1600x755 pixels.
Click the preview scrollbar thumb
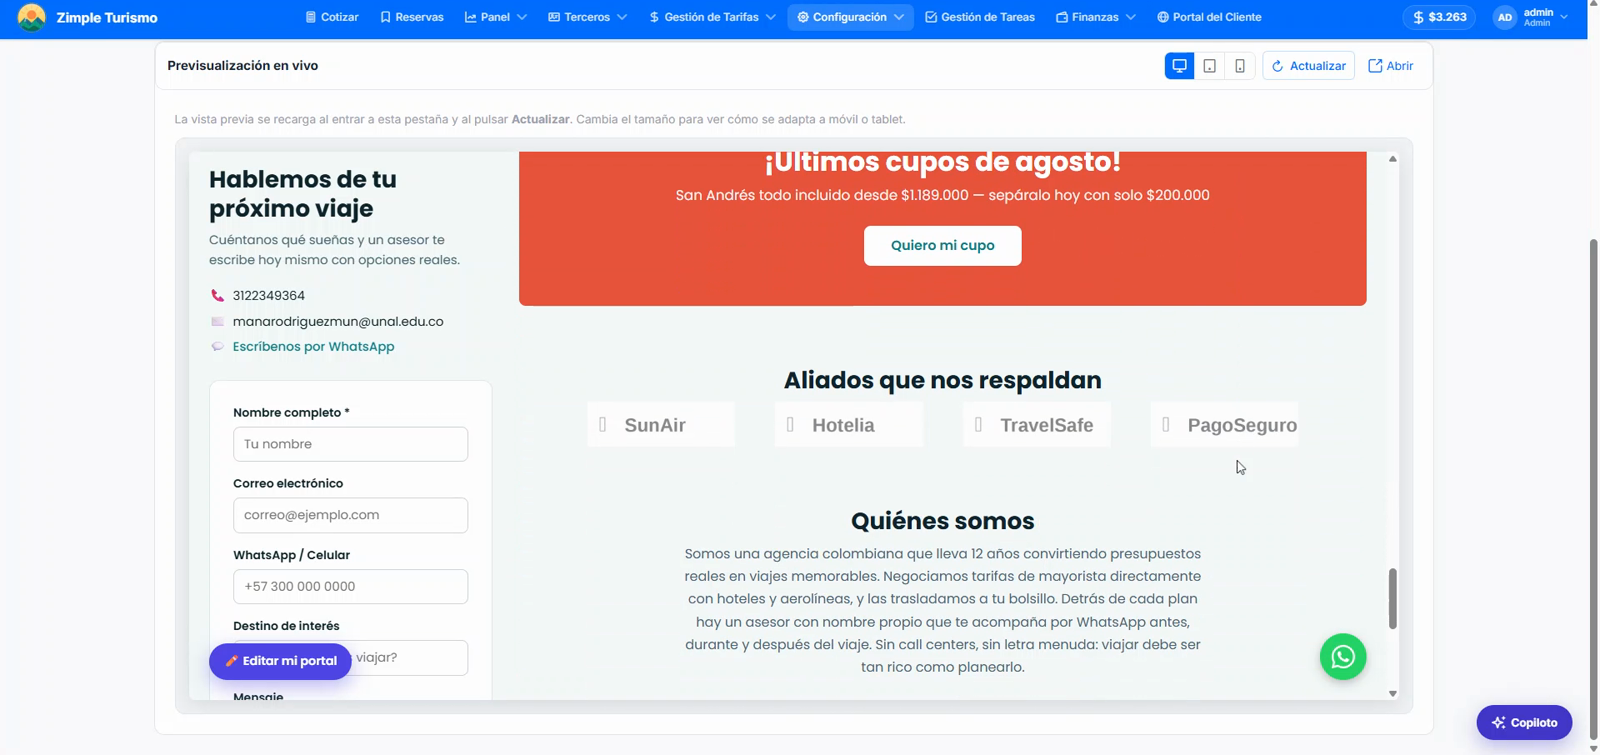1392,598
